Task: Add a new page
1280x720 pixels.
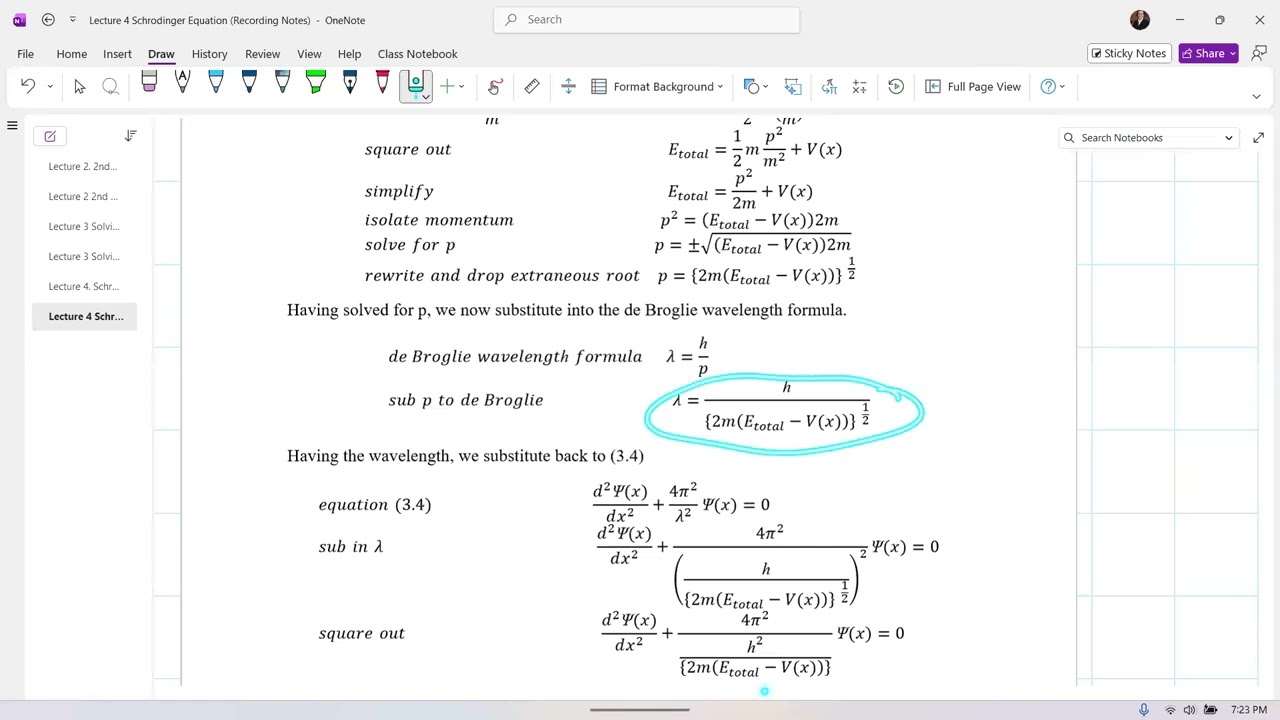Action: [x=50, y=136]
